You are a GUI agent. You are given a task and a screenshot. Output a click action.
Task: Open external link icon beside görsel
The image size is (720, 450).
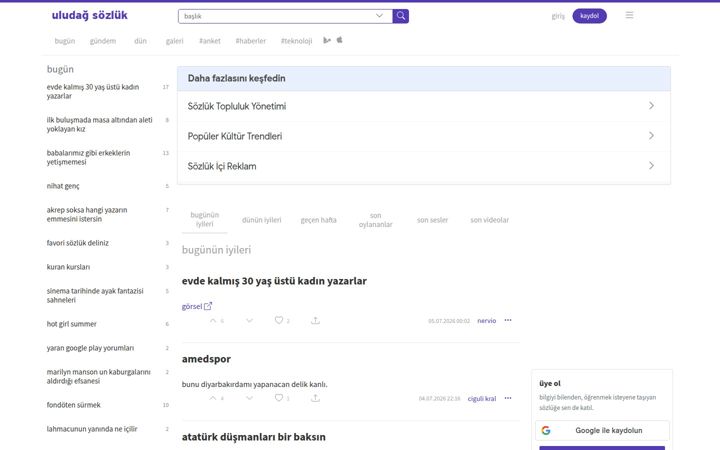coord(208,306)
